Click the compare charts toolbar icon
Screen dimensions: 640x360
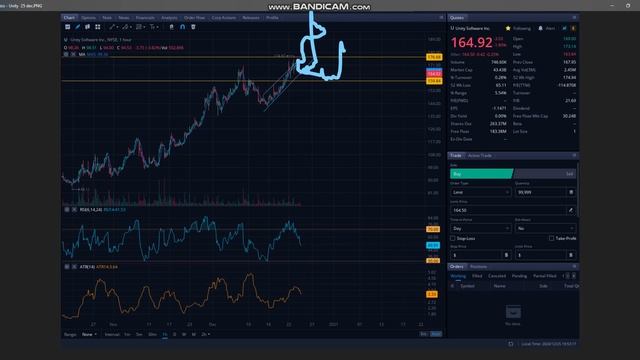point(87,27)
